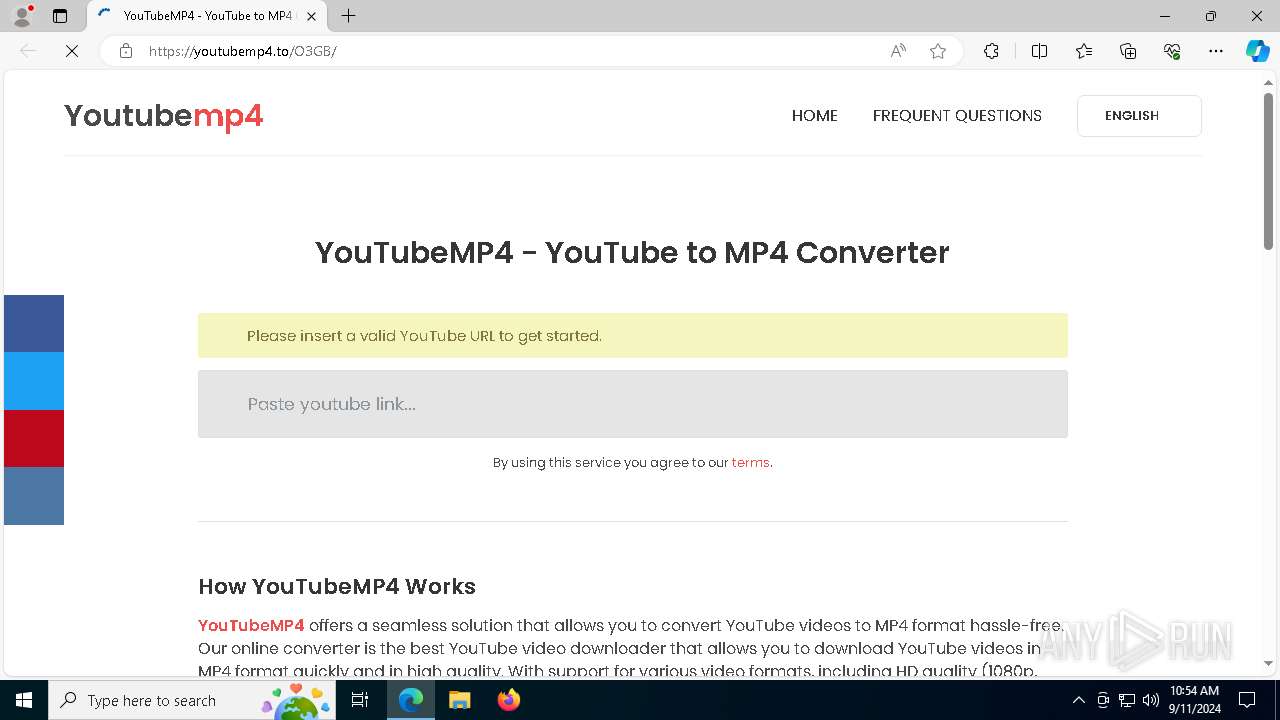Open the ENGLISH language dropdown

click(x=1139, y=116)
